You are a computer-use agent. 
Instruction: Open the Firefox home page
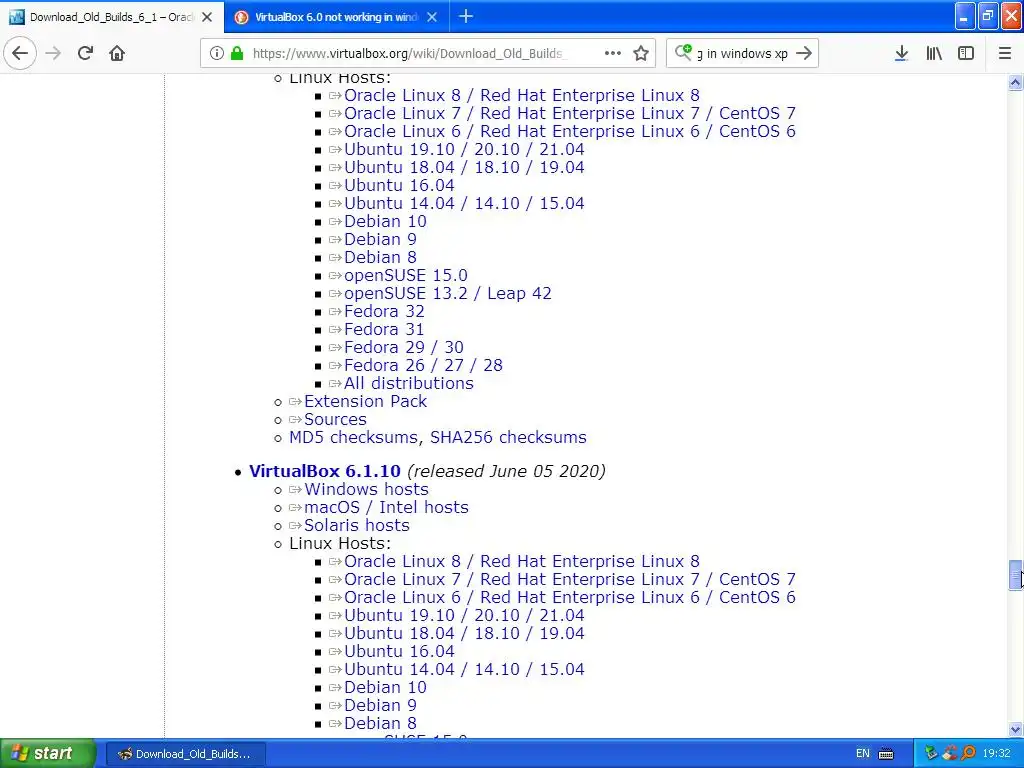pos(117,53)
